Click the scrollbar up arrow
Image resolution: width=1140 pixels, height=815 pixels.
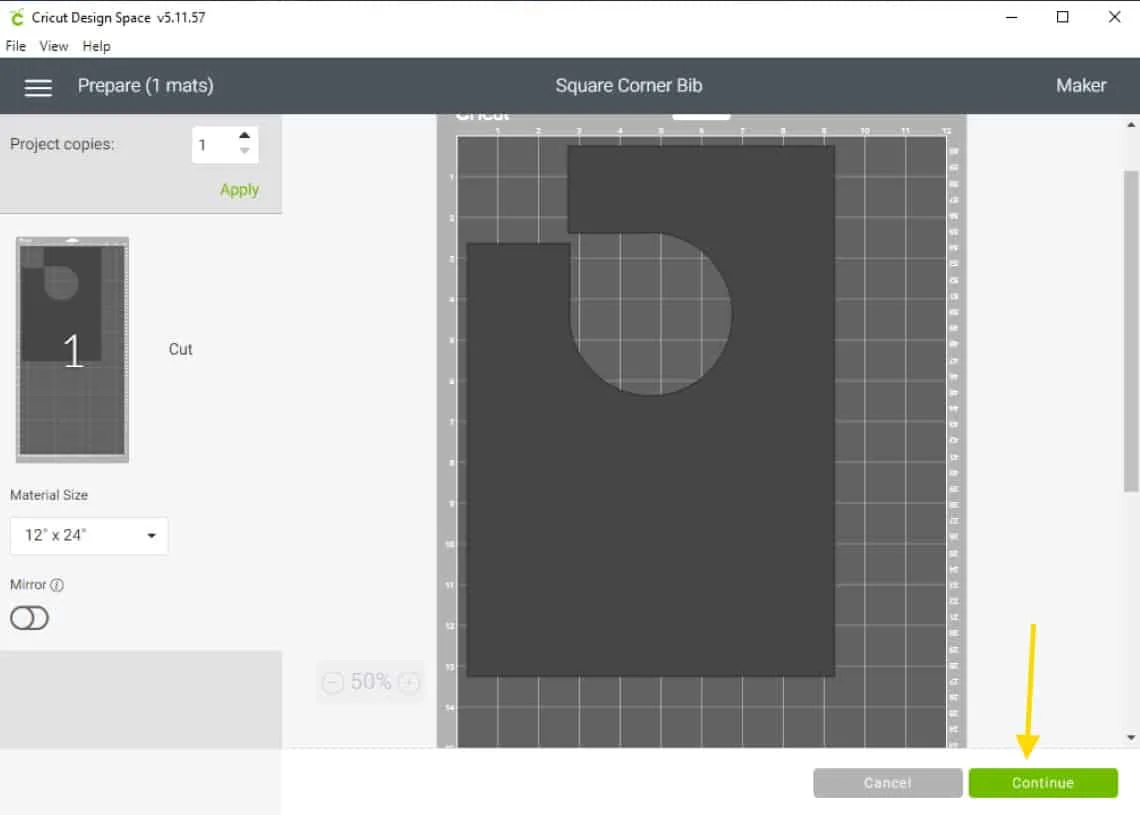click(x=1131, y=125)
